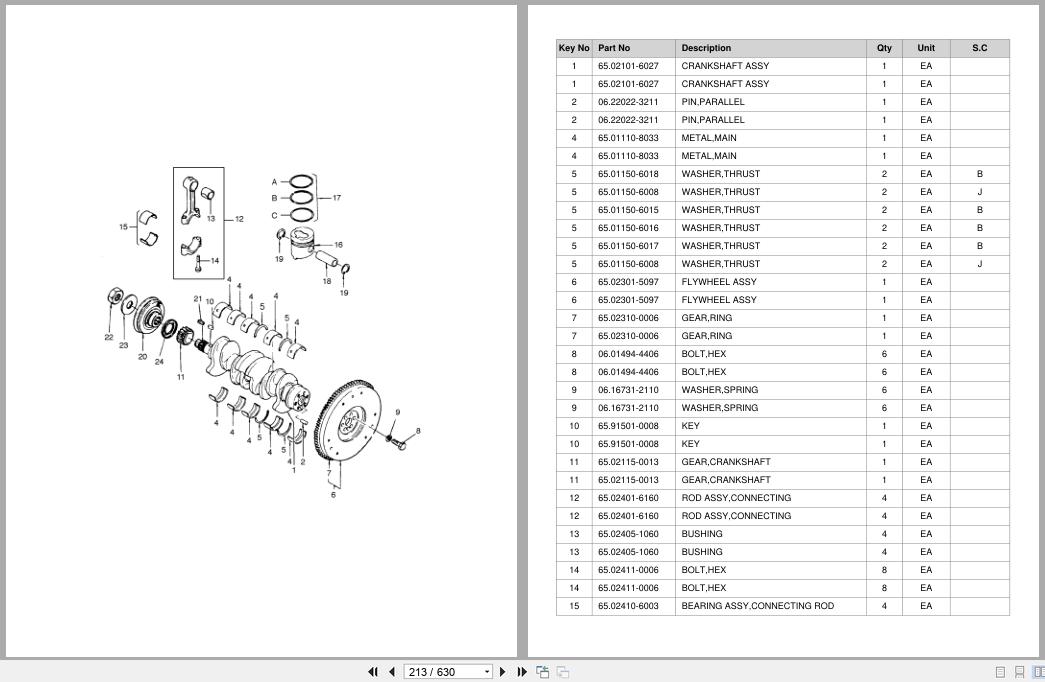Click callout 23 under the washer
Image resolution: width=1045 pixels, height=682 pixels.
123,345
